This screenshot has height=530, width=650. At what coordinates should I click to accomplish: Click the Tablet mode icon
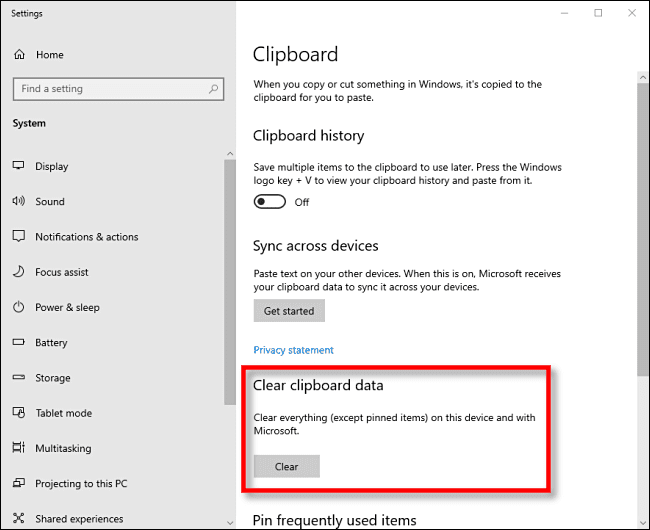(18, 413)
